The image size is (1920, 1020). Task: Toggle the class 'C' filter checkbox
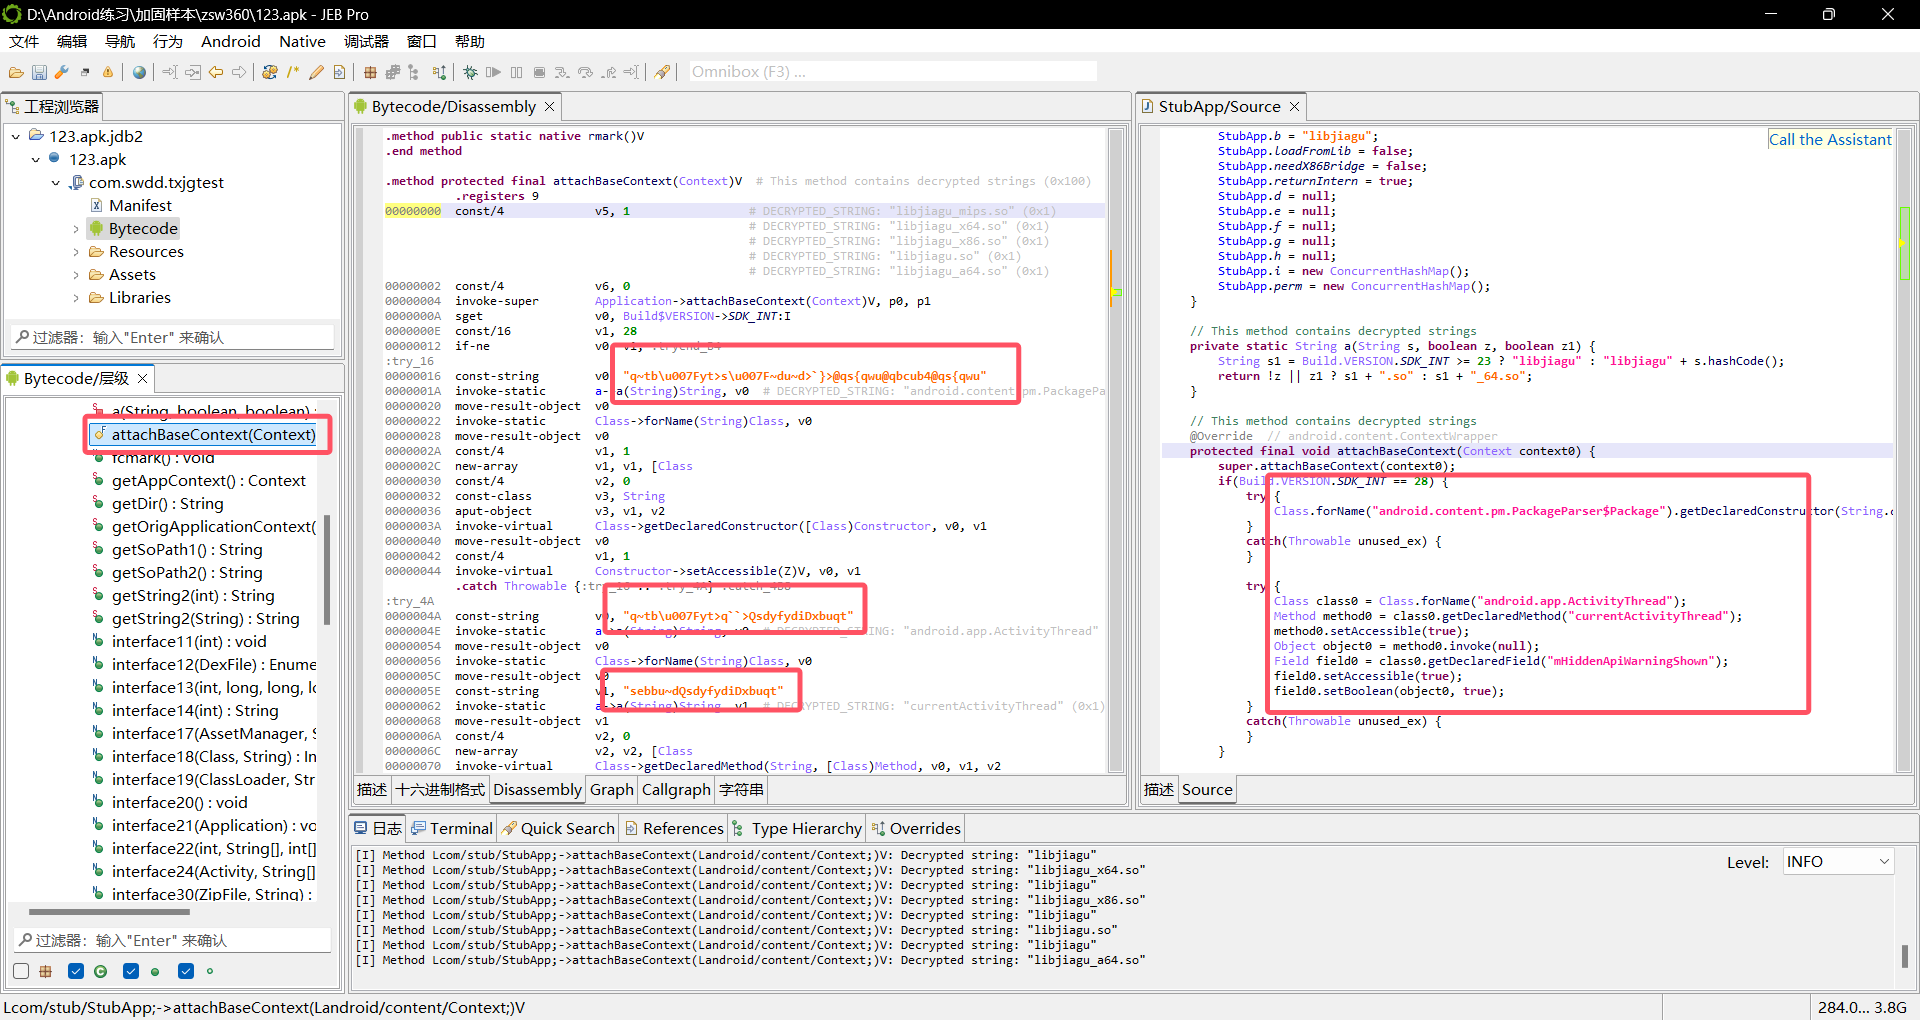(76, 971)
